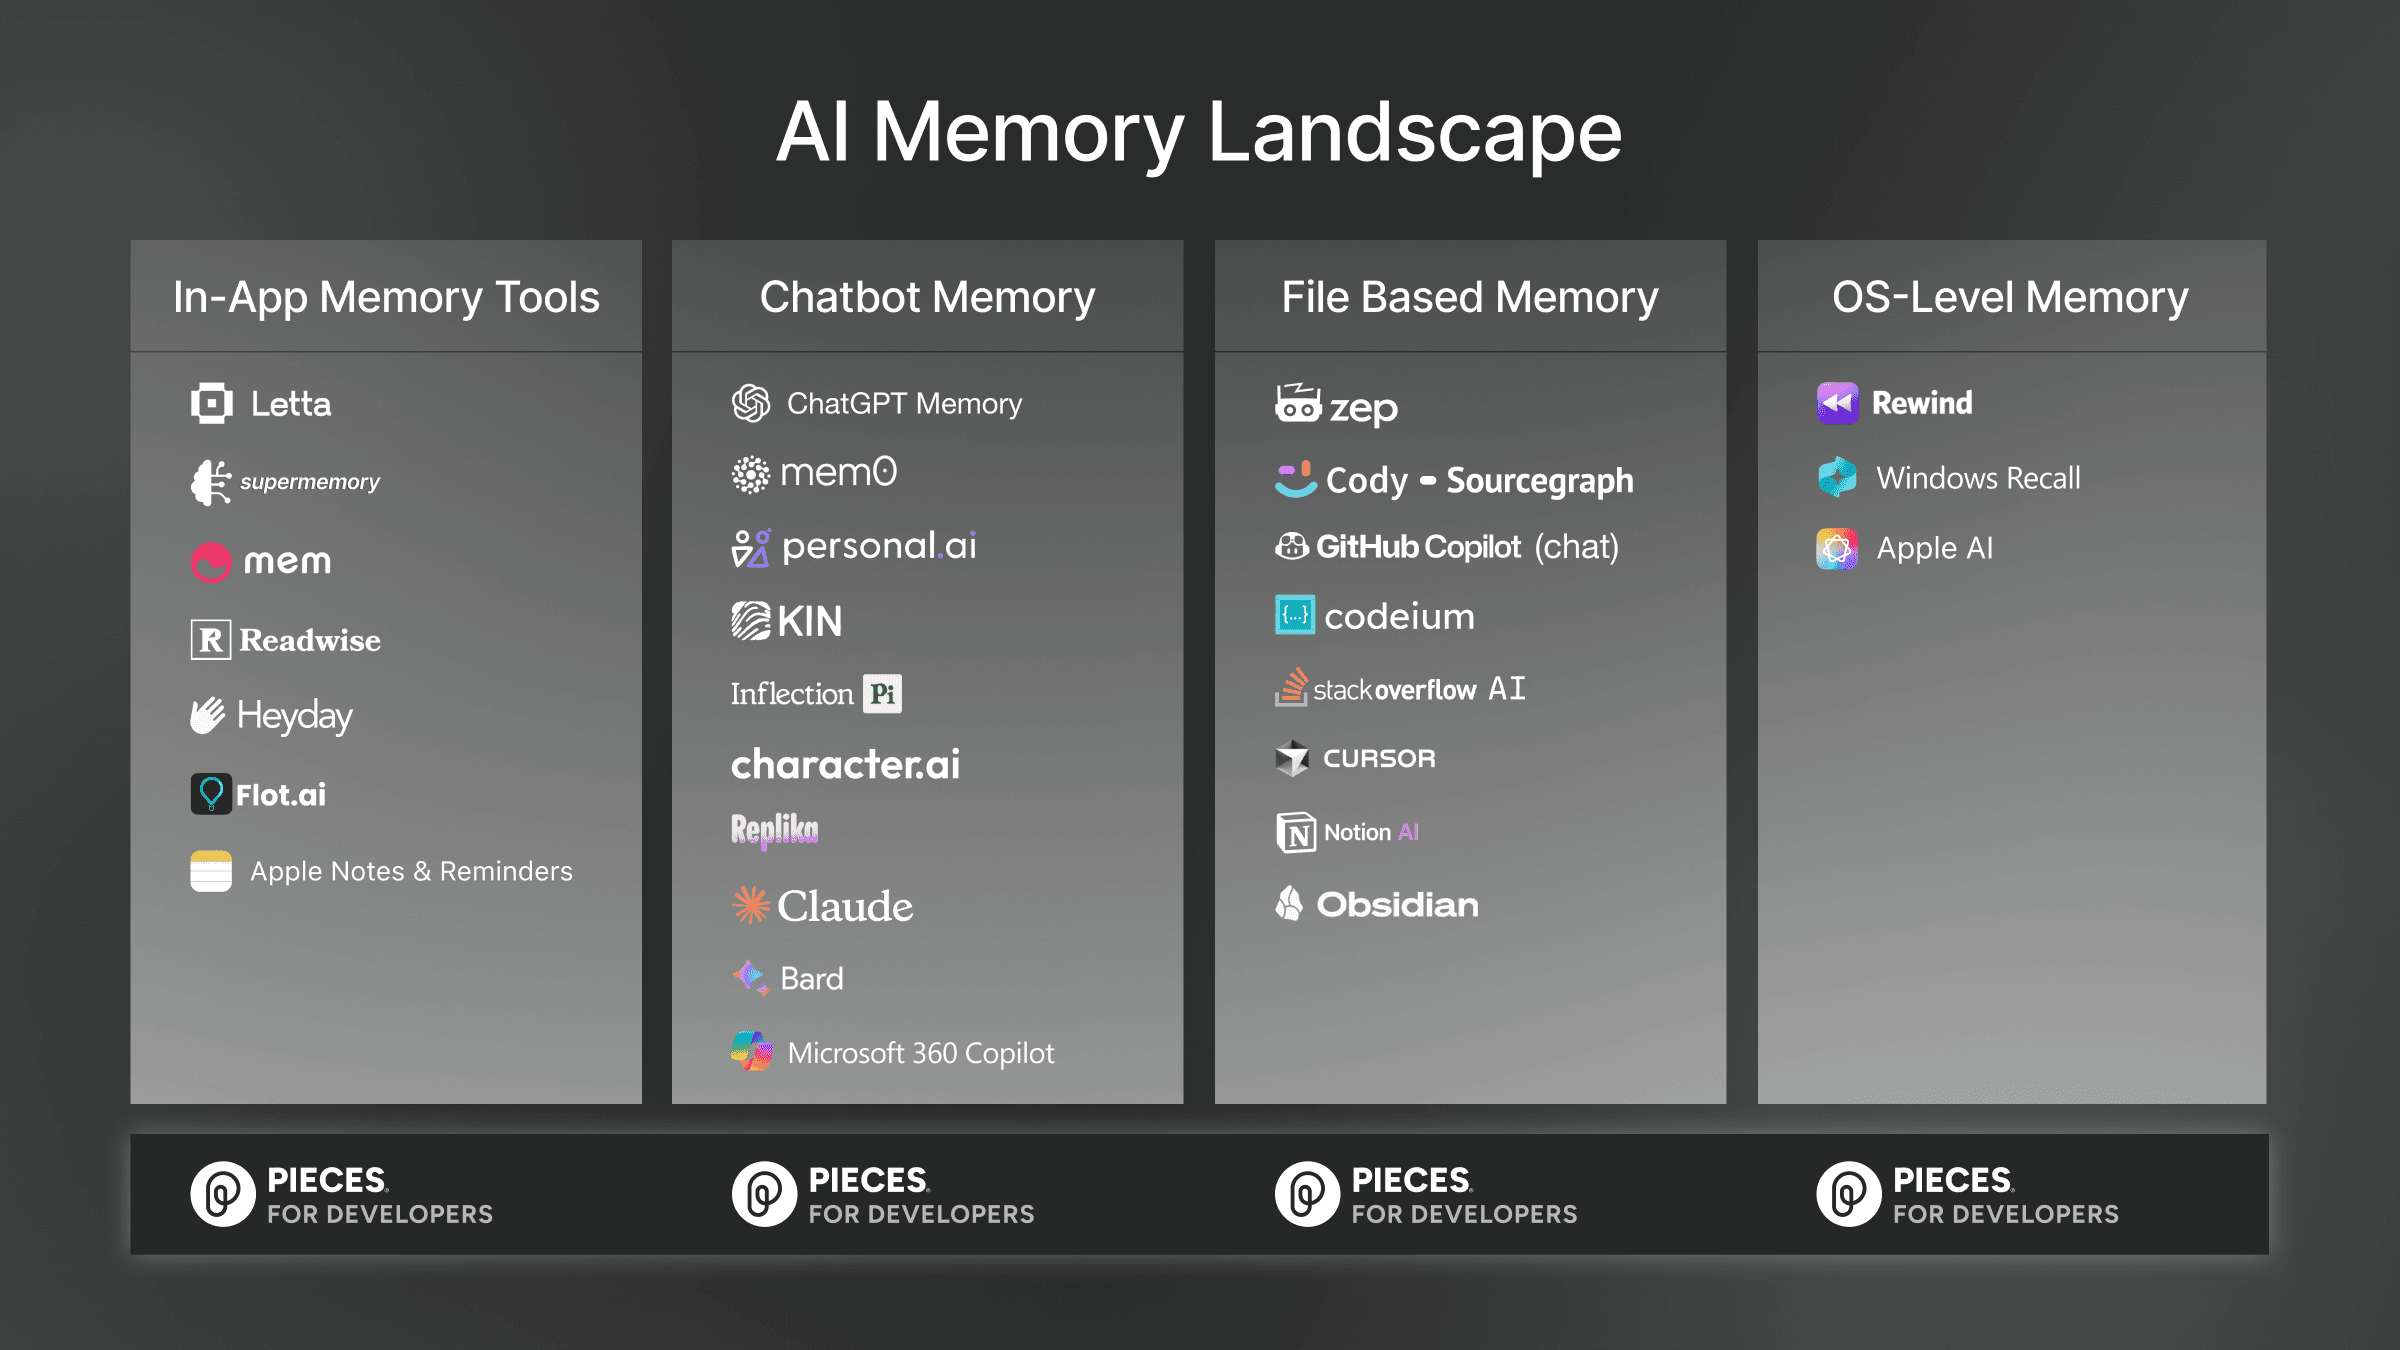Image resolution: width=2400 pixels, height=1350 pixels.
Task: Click the 'Apple Notes & Reminders' text
Action: coord(411,871)
